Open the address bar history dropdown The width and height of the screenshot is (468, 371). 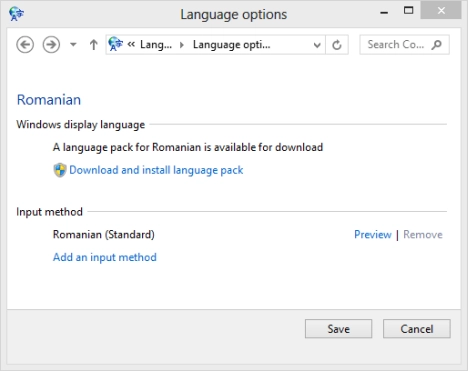[317, 45]
